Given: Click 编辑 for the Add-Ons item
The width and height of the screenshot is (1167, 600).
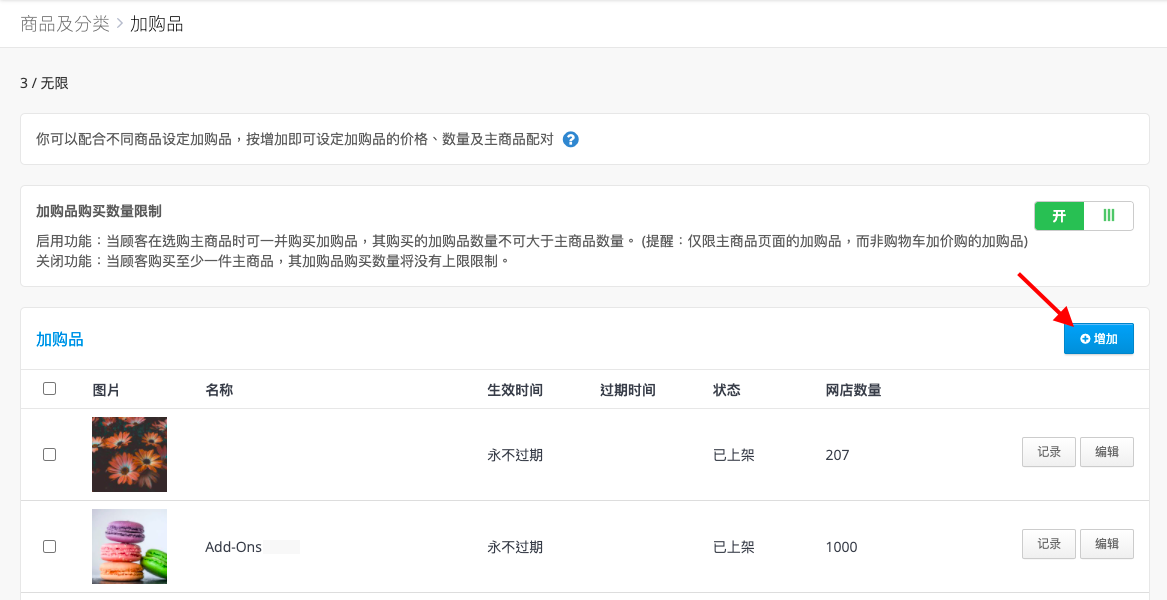Looking at the screenshot, I should (x=1107, y=544).
